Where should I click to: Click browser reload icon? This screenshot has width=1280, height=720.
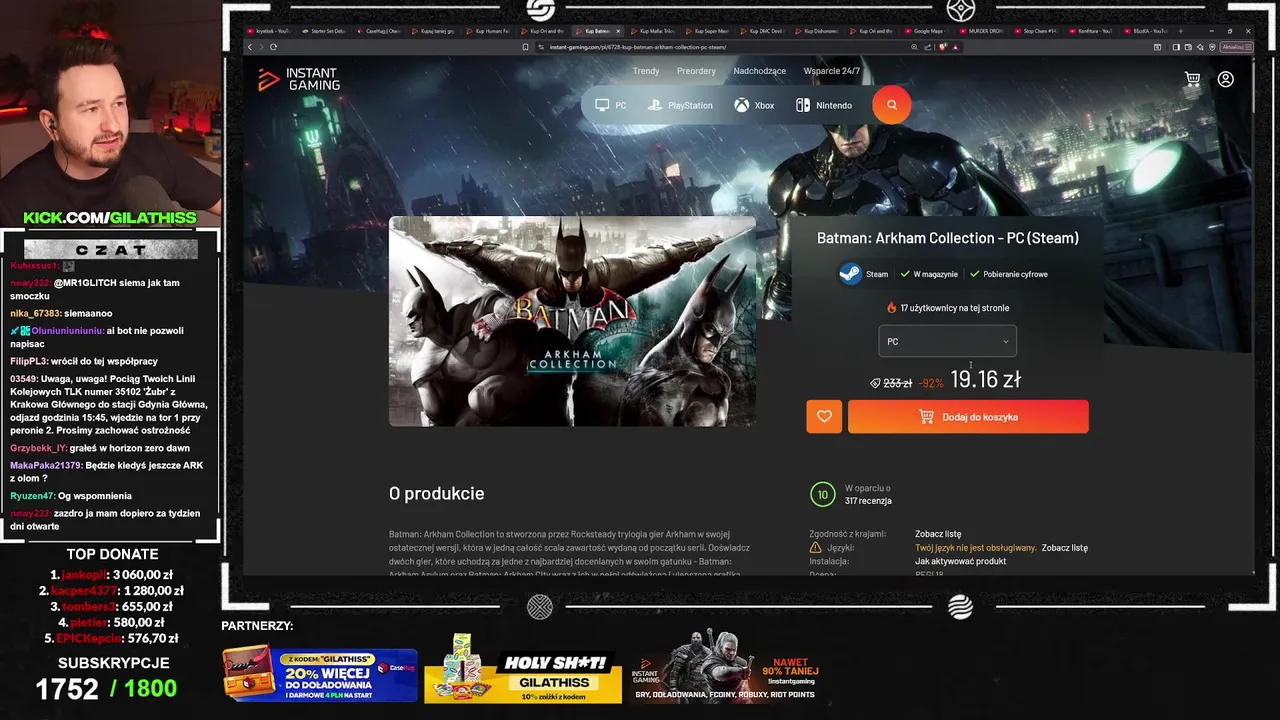point(273,47)
